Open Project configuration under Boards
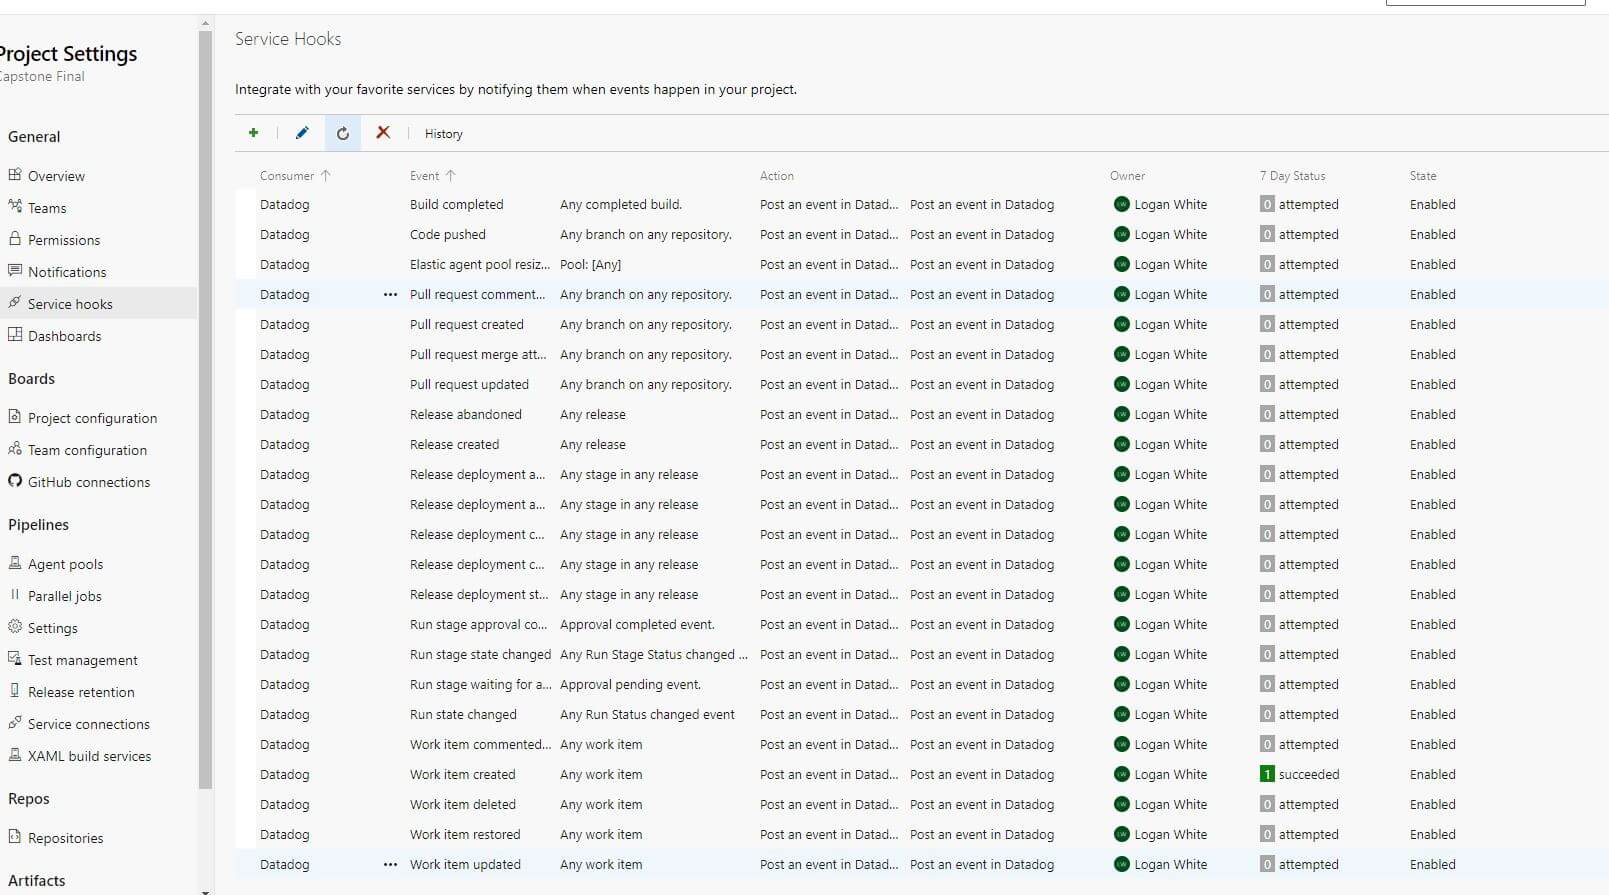This screenshot has width=1609, height=895. click(x=92, y=418)
